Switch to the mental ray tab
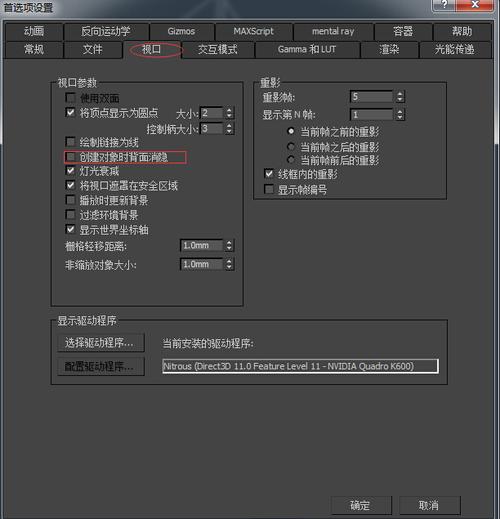500x519 pixels. click(333, 32)
